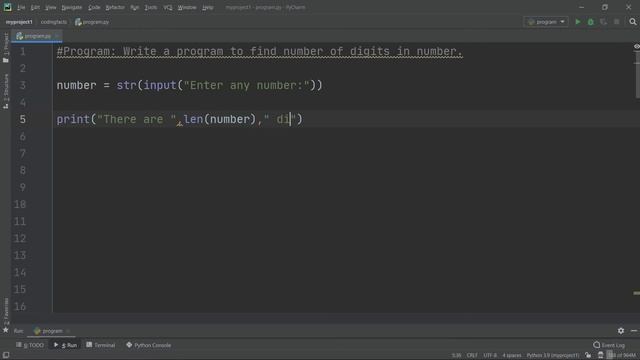Click the comment on line 1
Image resolution: width=640 pixels, height=360 pixels.
[x=260, y=51]
